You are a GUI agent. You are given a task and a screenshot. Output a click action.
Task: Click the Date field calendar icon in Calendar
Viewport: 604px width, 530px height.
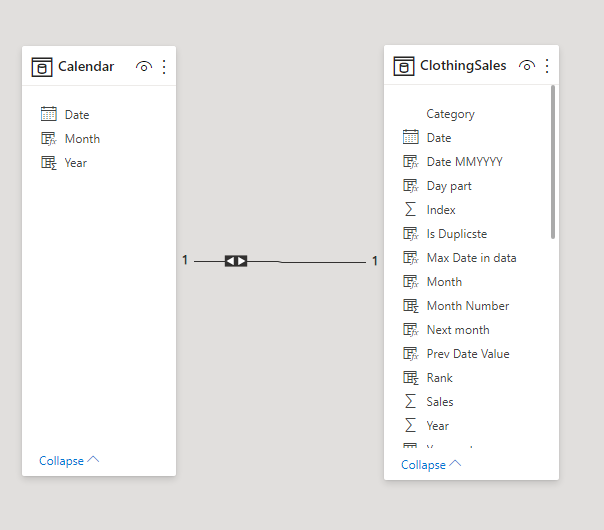pyautogui.click(x=49, y=115)
